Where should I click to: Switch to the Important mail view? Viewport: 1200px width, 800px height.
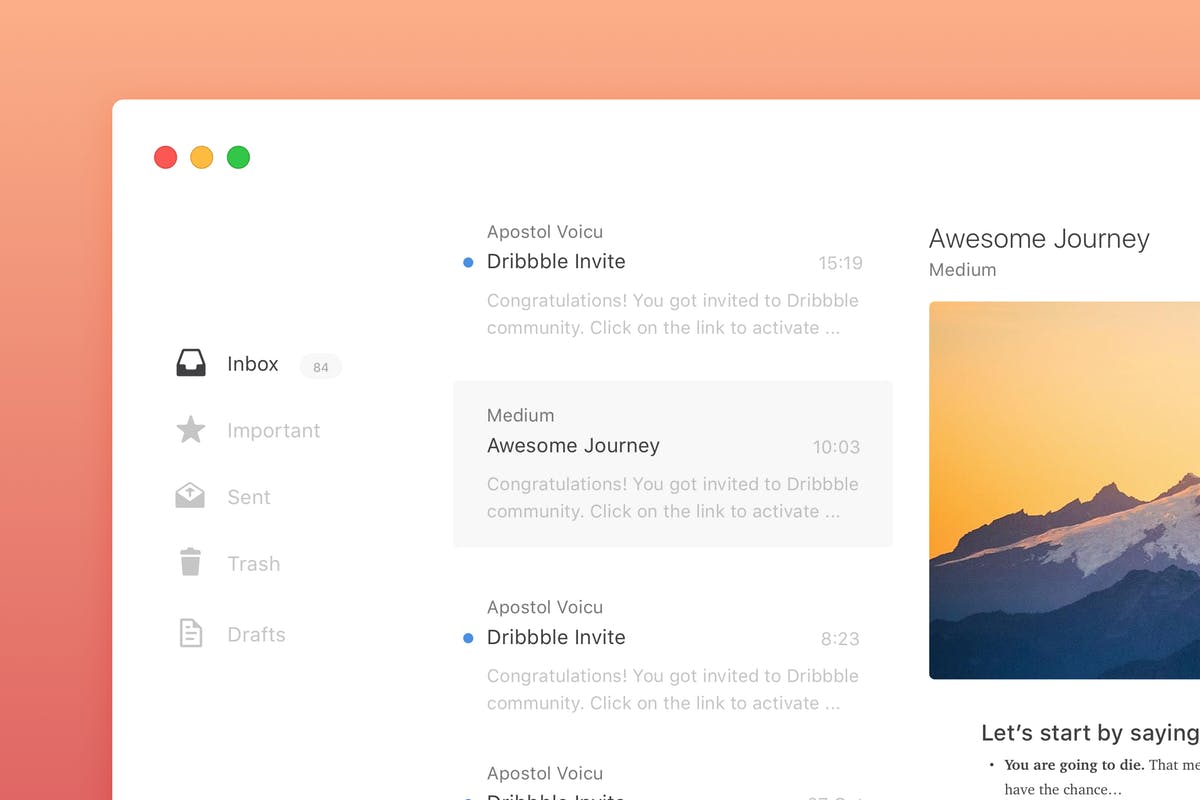click(274, 430)
